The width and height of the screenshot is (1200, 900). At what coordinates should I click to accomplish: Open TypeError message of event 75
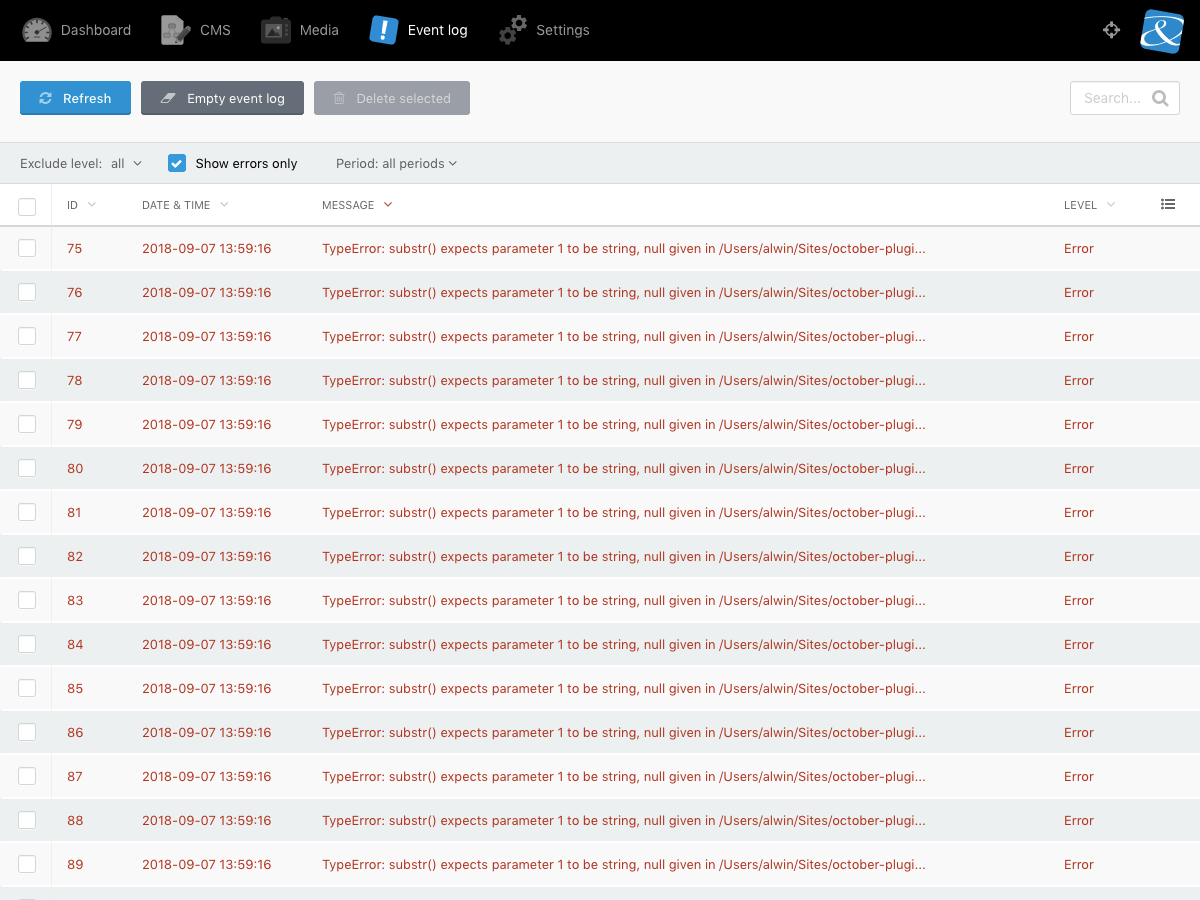pyautogui.click(x=624, y=249)
